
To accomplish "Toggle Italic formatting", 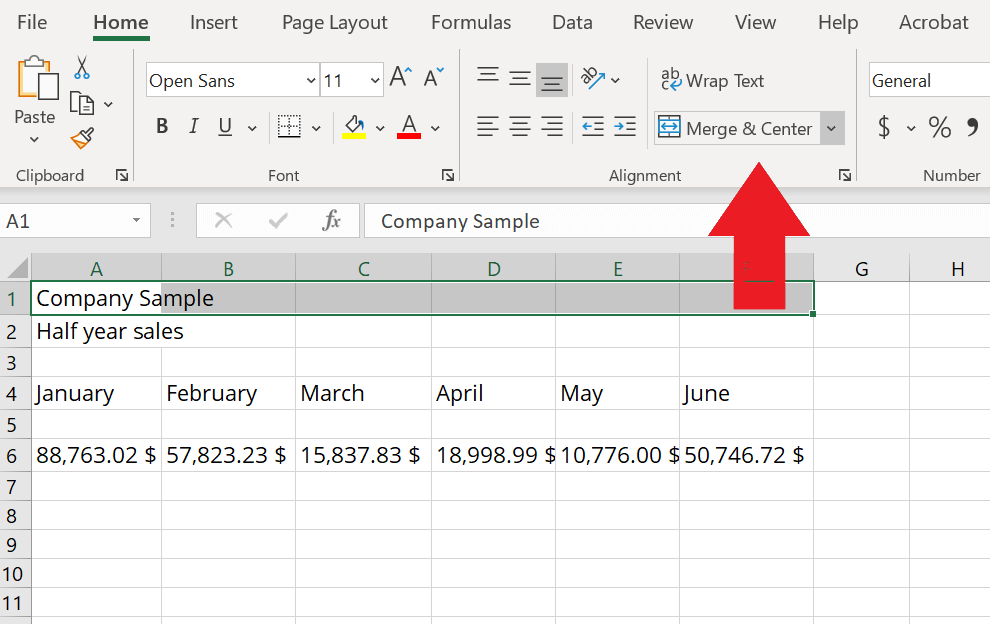I will (194, 127).
